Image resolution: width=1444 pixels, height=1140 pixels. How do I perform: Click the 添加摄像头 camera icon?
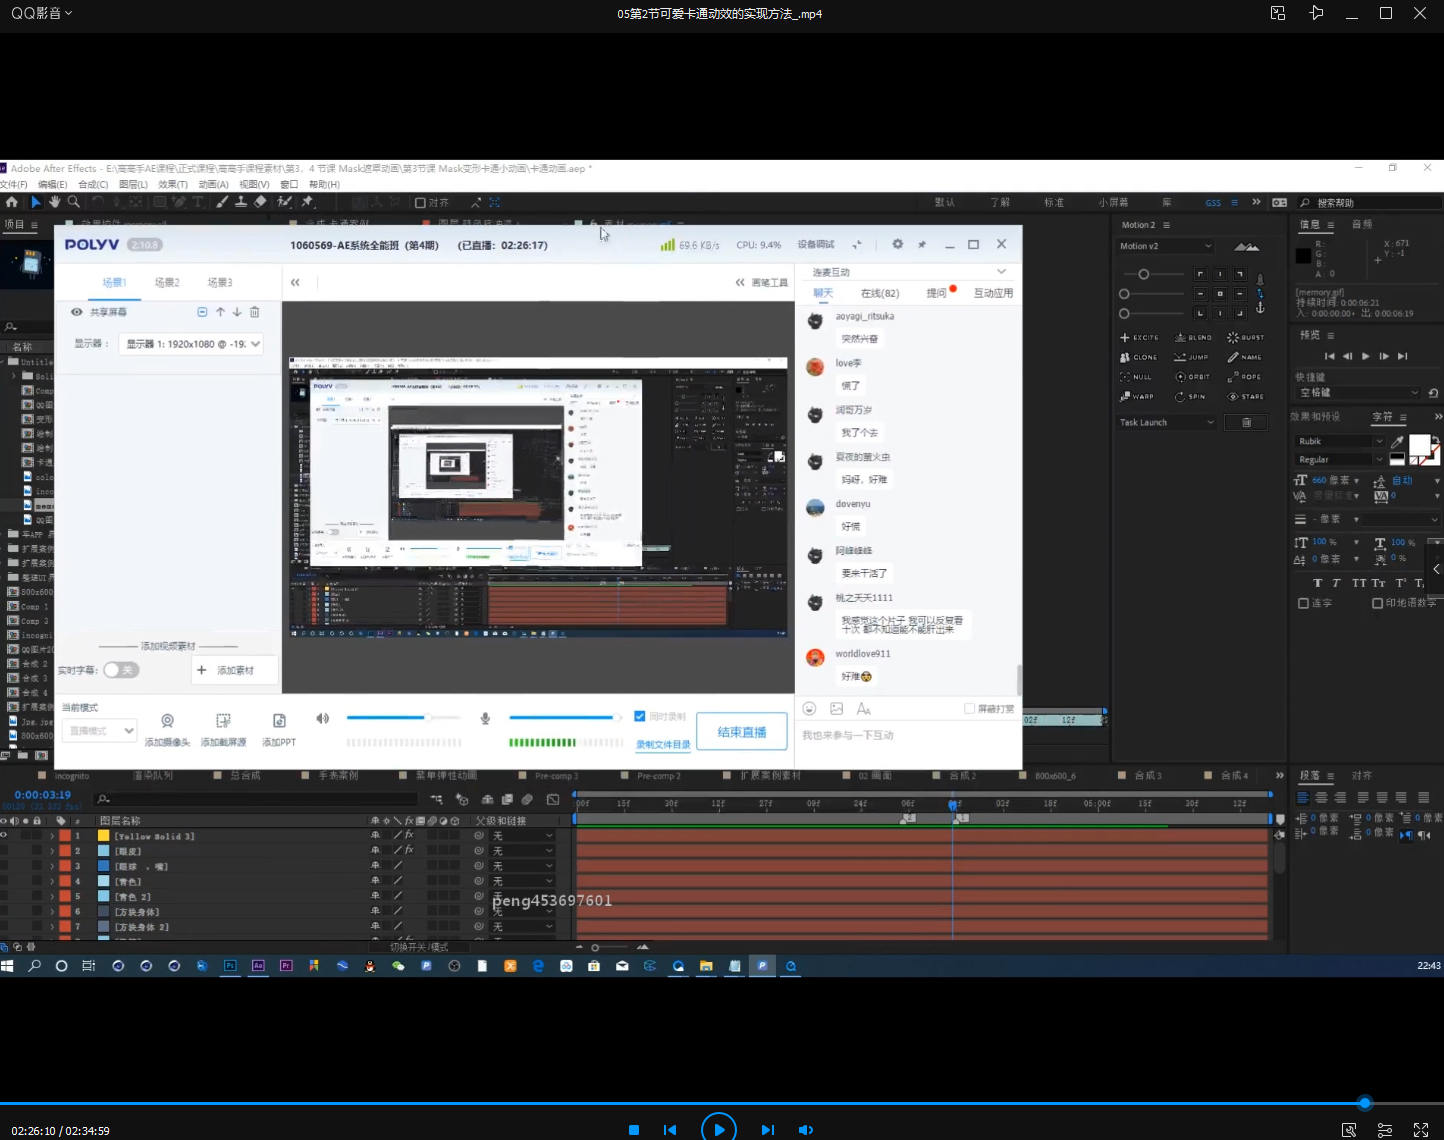[x=167, y=721]
